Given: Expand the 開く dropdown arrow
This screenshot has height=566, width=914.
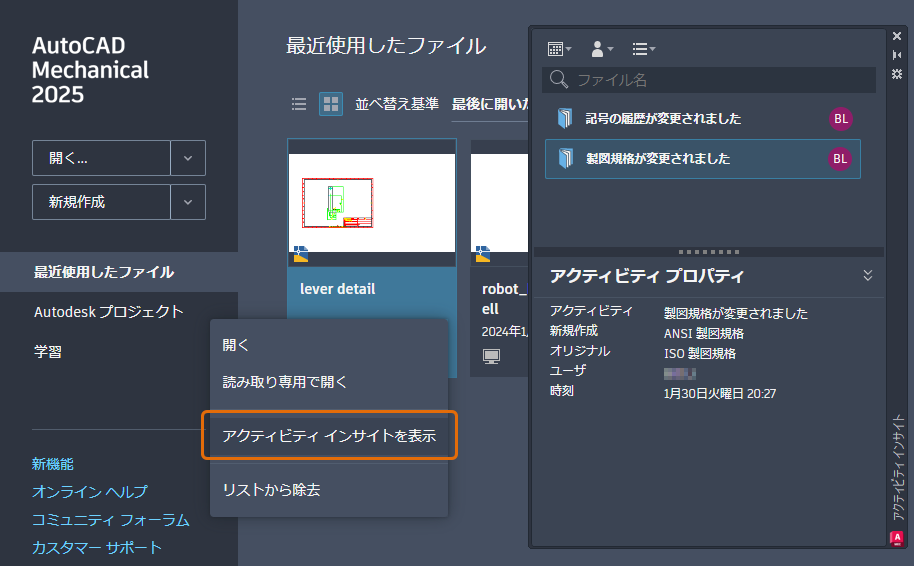Looking at the screenshot, I should pyautogui.click(x=188, y=158).
